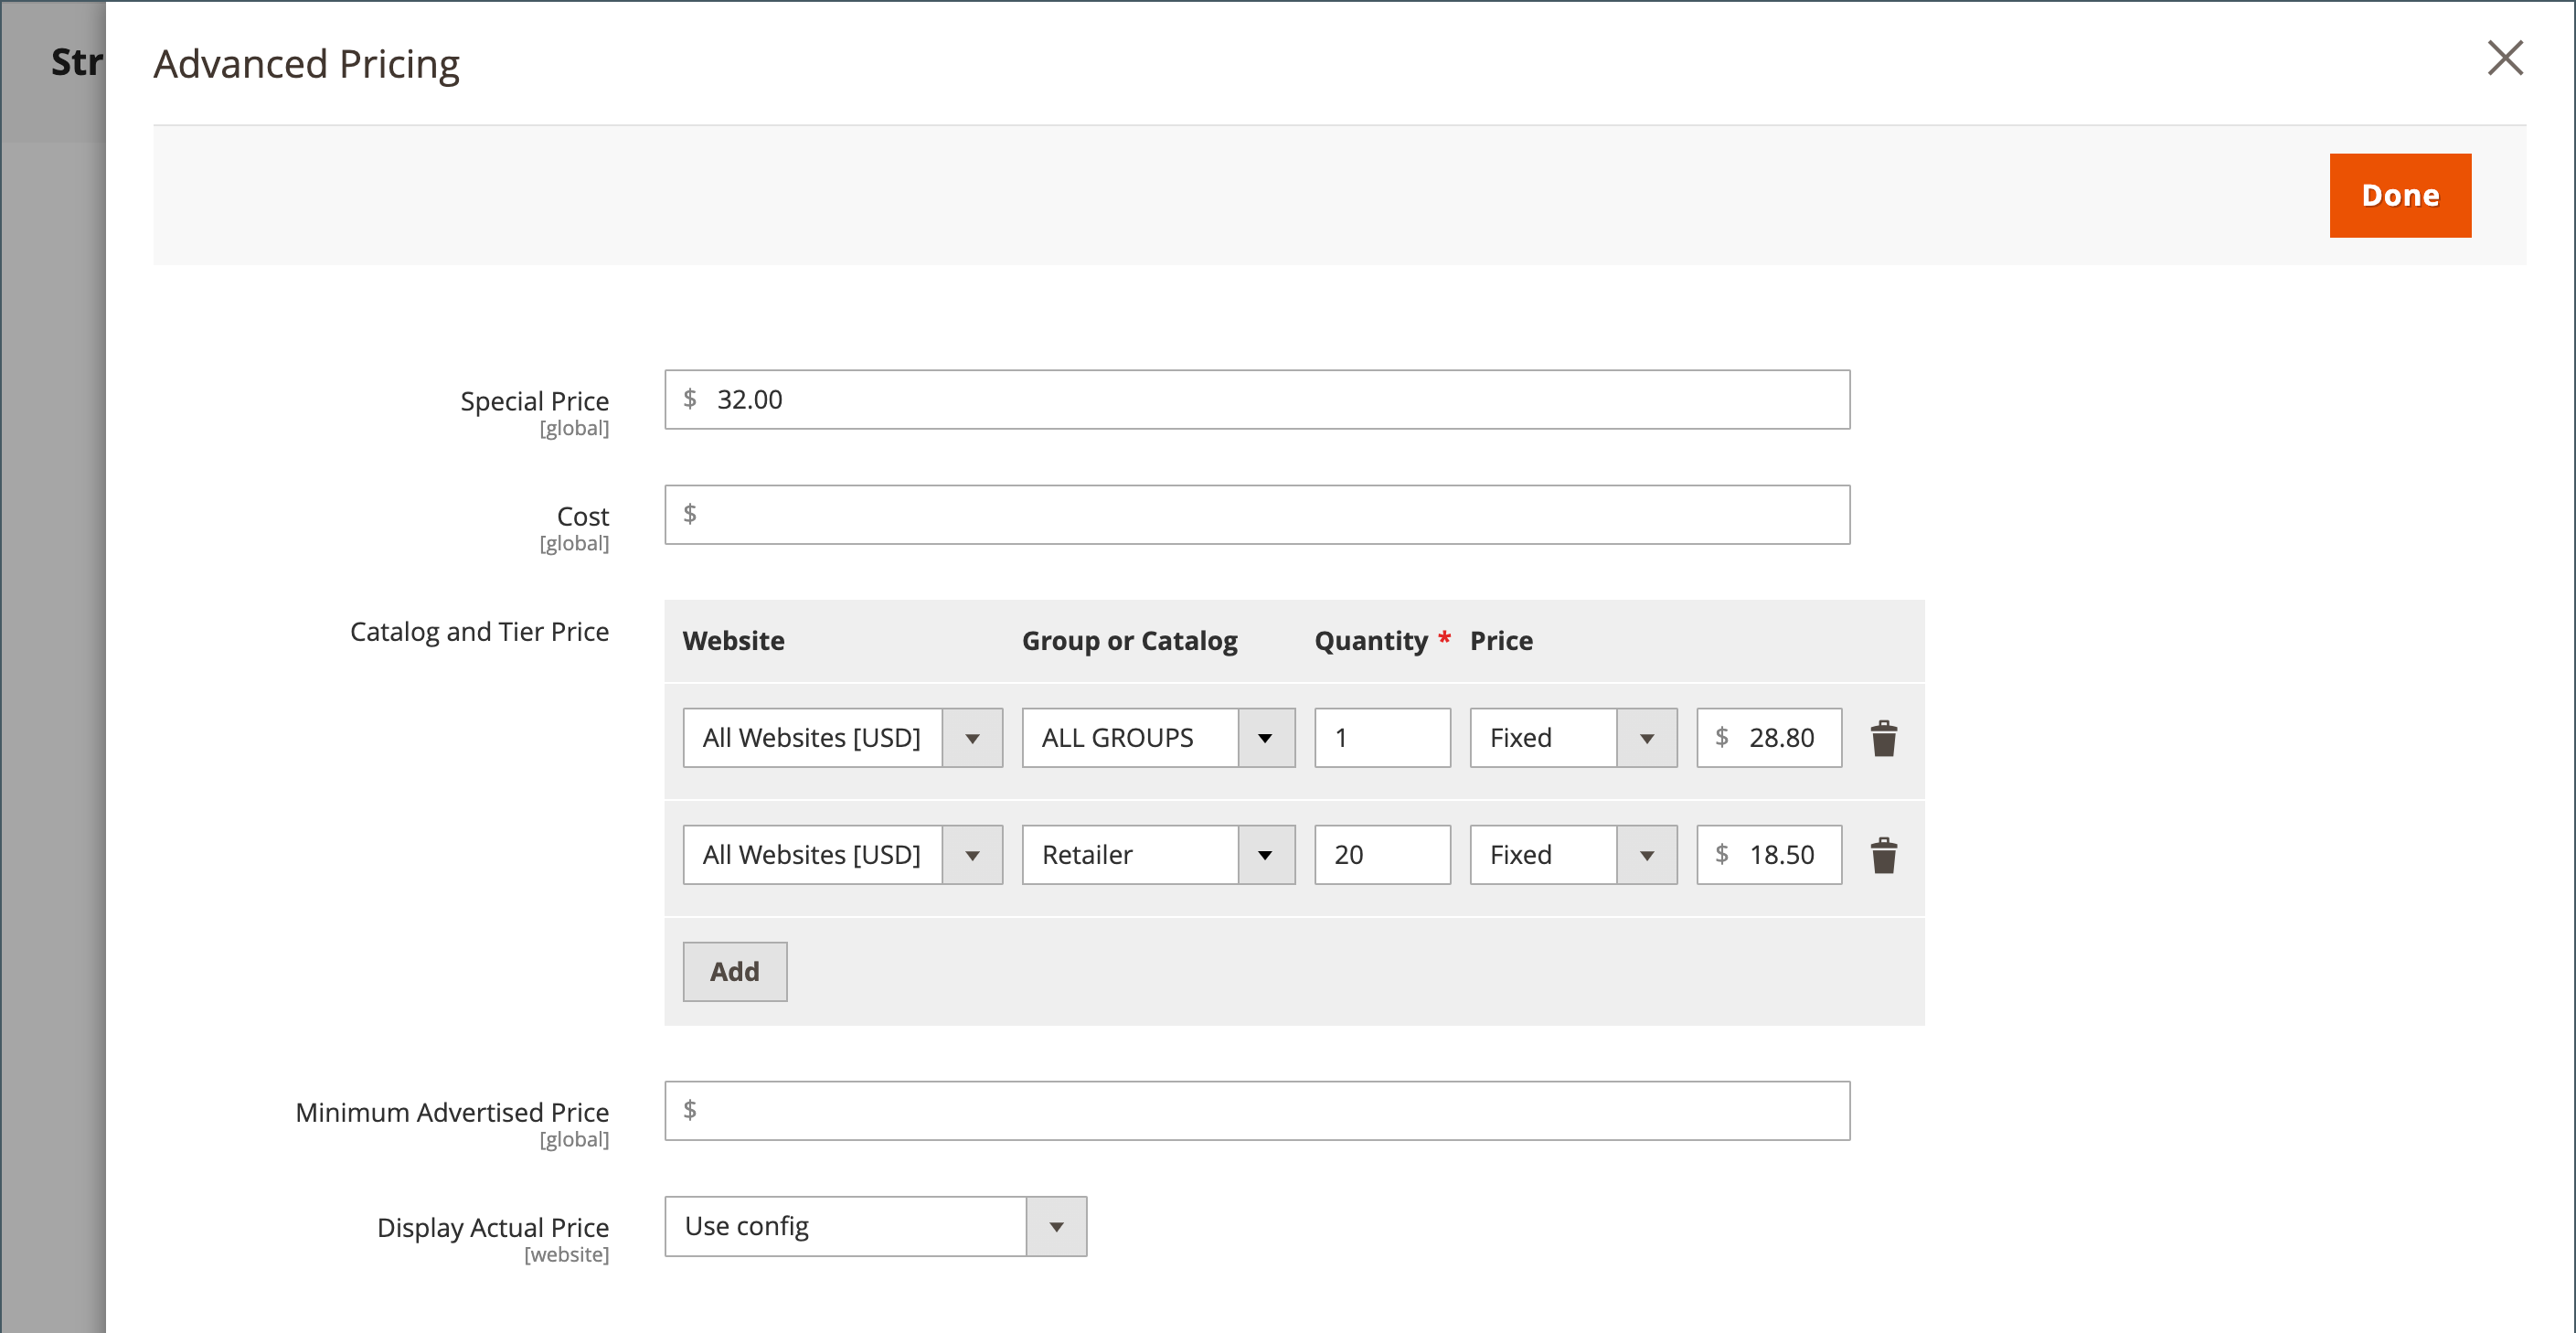
Task: Delete the ALL GROUPS tier price row
Action: tap(1884, 738)
